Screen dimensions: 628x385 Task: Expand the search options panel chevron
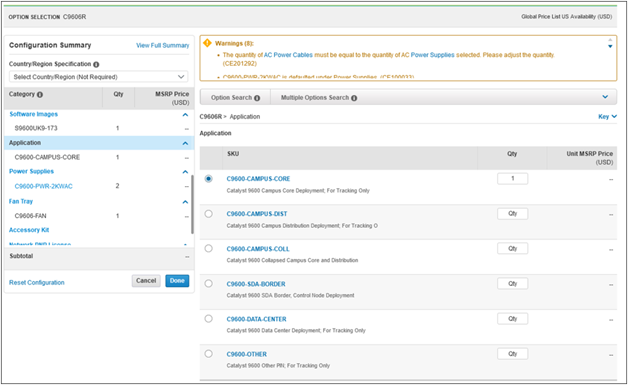point(605,97)
